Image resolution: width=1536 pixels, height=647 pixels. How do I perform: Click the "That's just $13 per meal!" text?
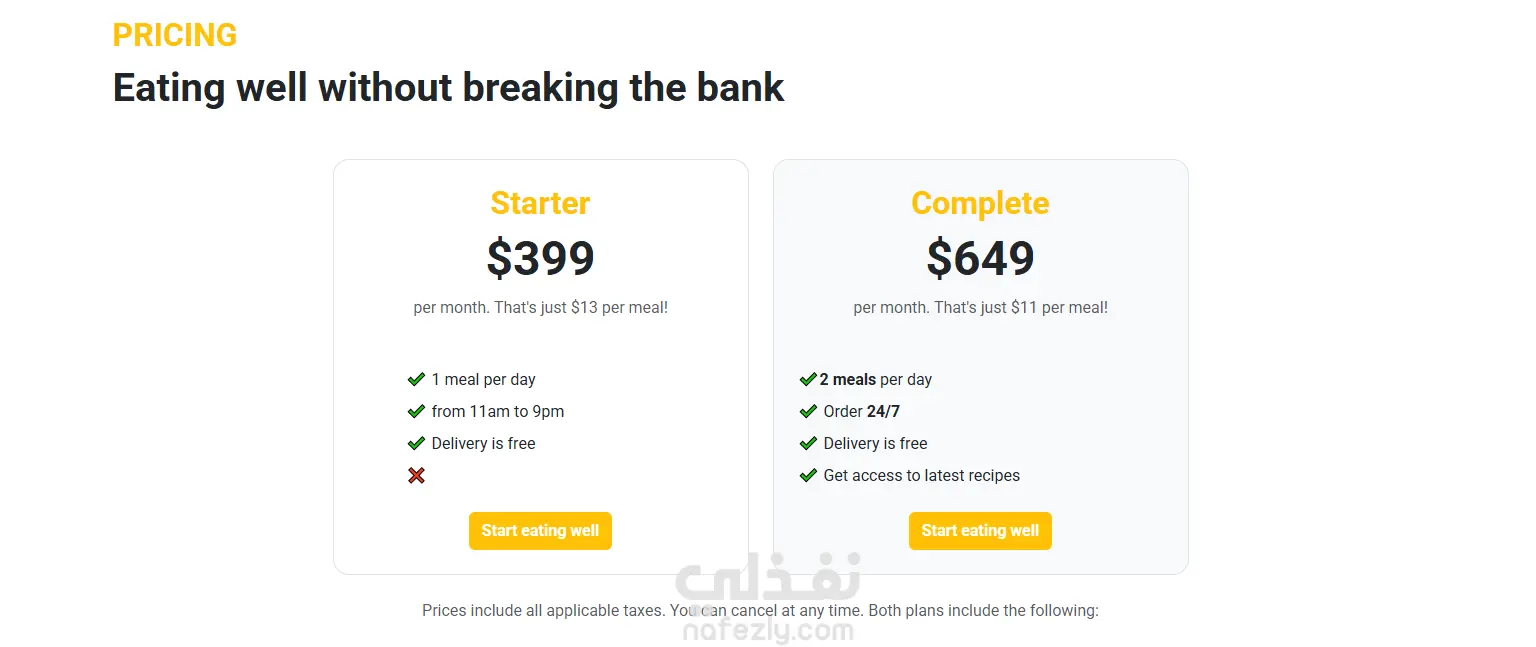pyautogui.click(x=581, y=308)
